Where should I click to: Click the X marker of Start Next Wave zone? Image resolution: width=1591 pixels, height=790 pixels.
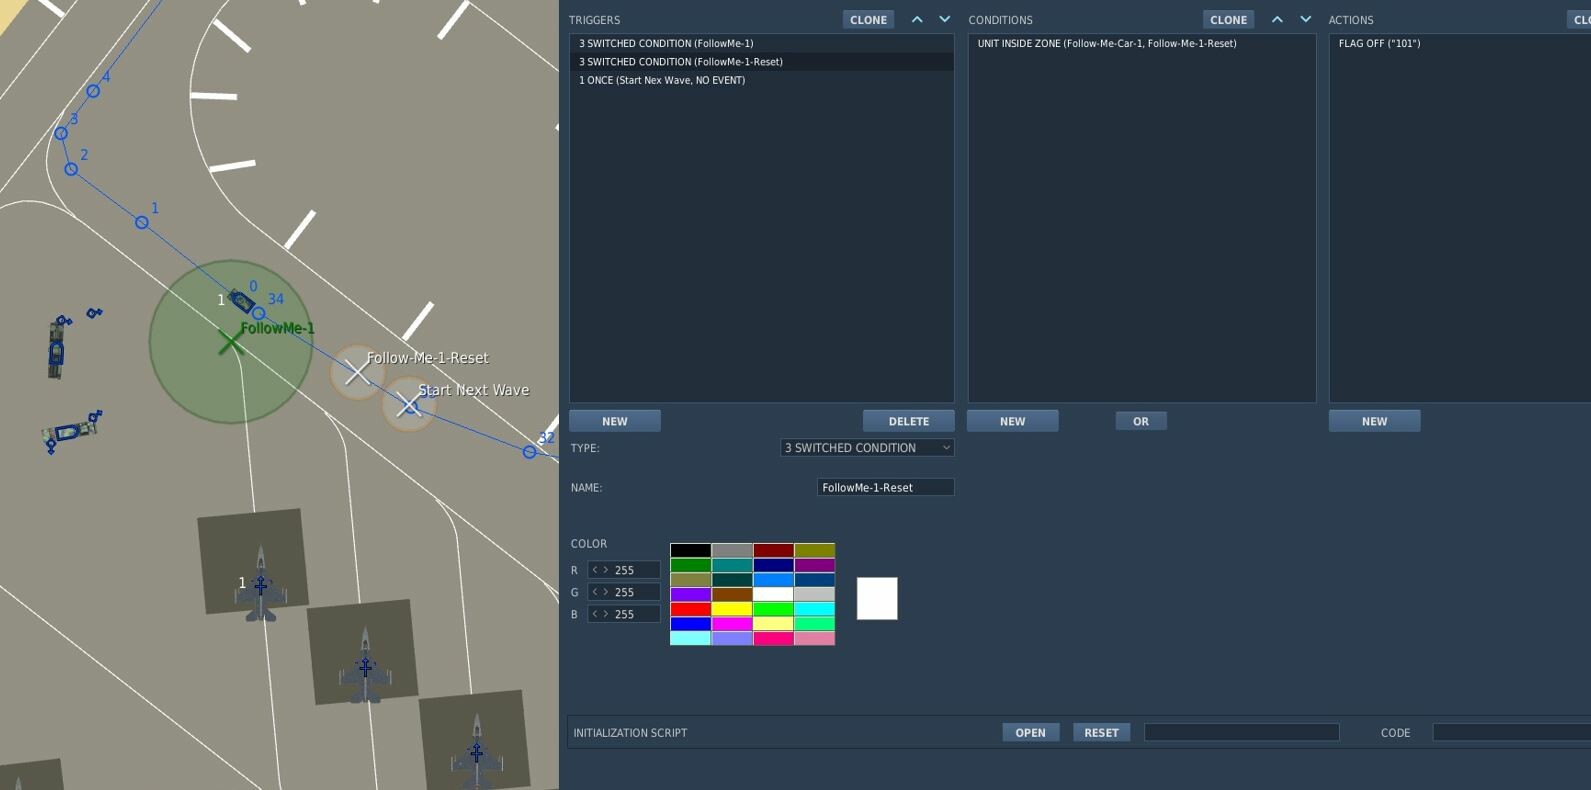click(x=408, y=405)
